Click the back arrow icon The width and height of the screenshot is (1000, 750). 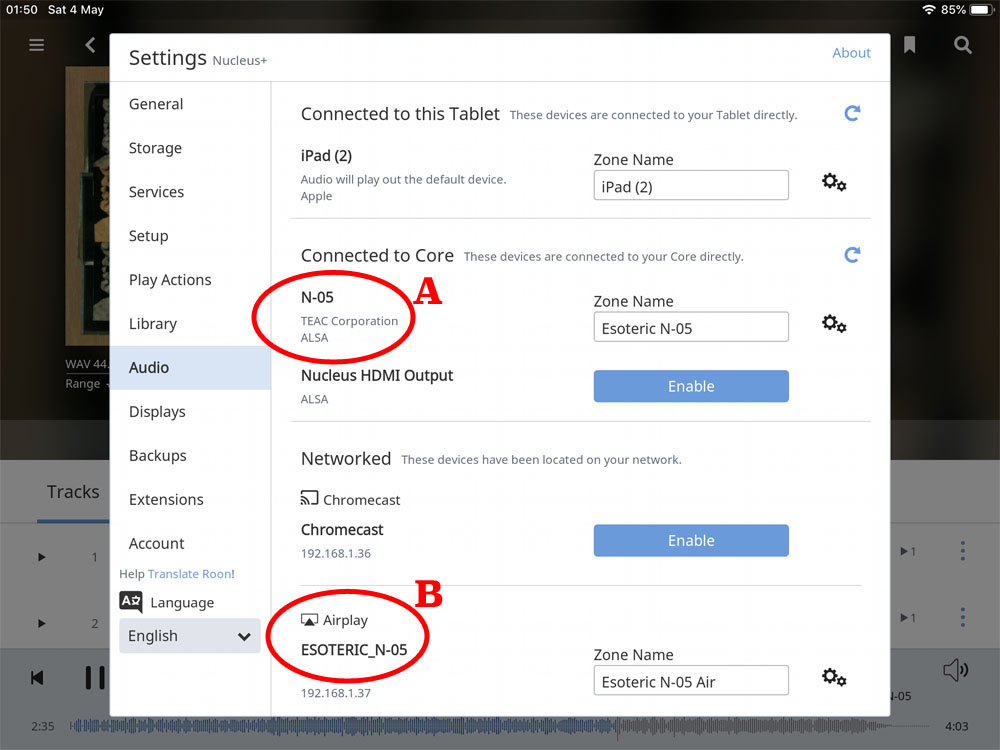[91, 45]
